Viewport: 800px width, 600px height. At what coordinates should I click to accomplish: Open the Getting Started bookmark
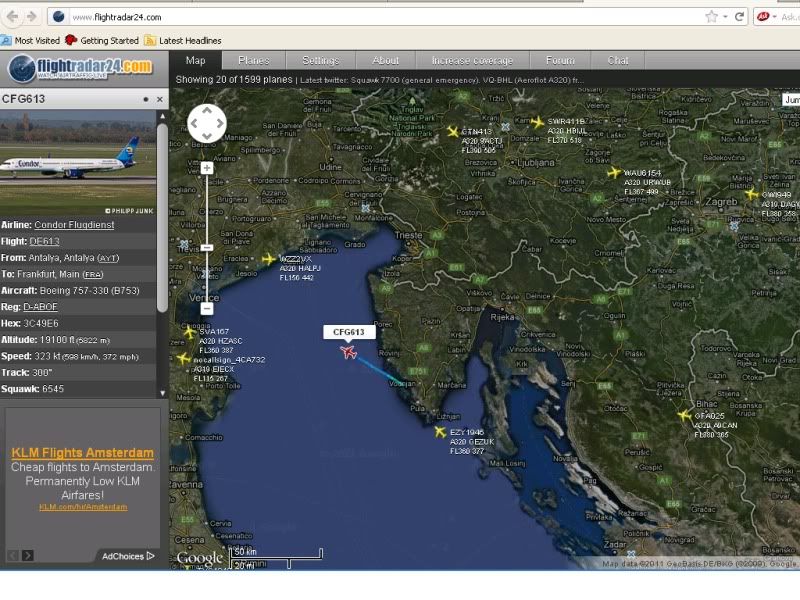pyautogui.click(x=102, y=40)
